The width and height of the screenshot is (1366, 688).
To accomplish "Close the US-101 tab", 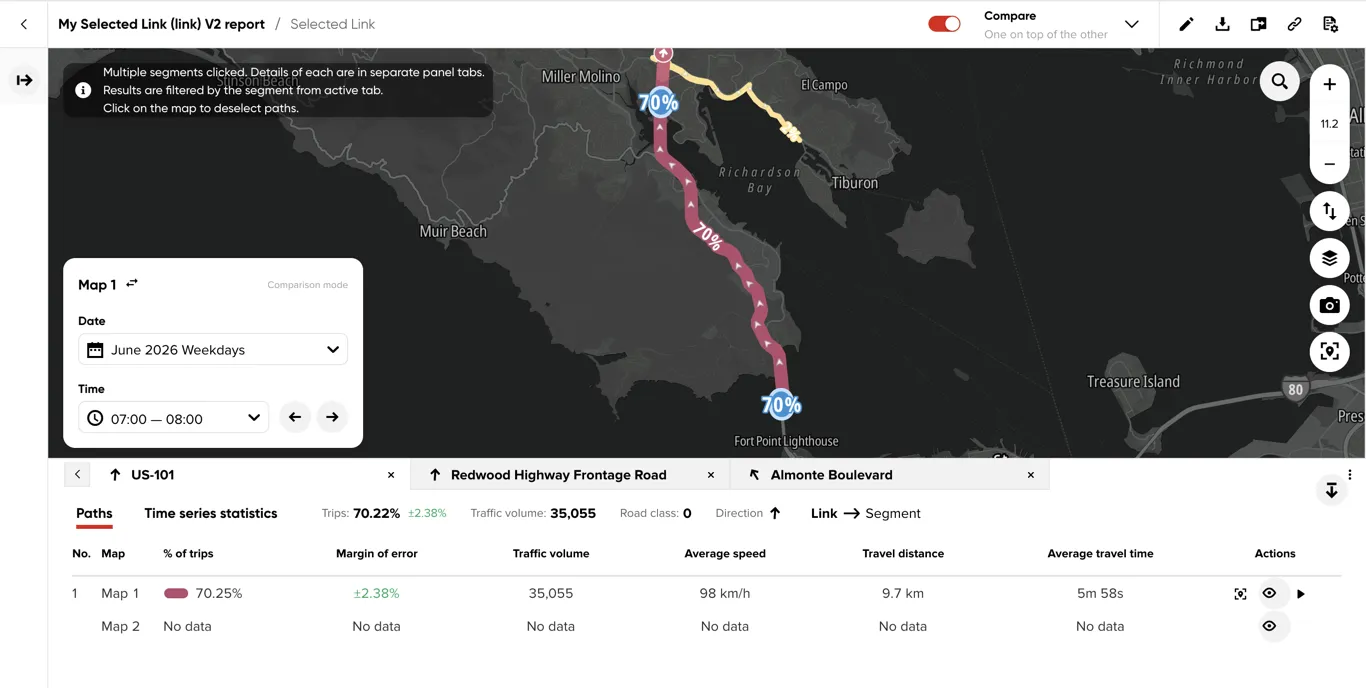I will point(391,475).
